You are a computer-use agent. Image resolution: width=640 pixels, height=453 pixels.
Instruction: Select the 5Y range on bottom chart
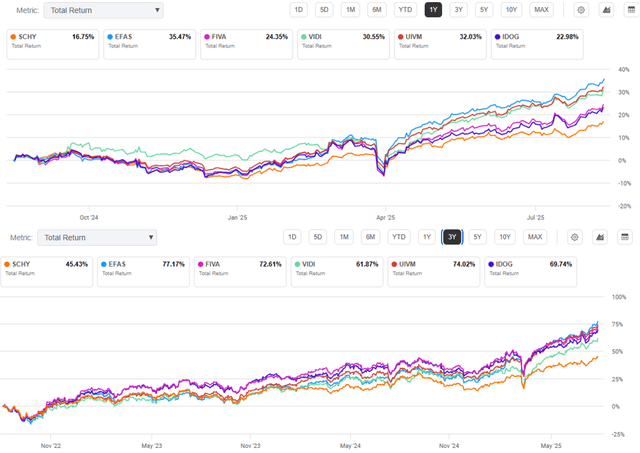click(478, 237)
